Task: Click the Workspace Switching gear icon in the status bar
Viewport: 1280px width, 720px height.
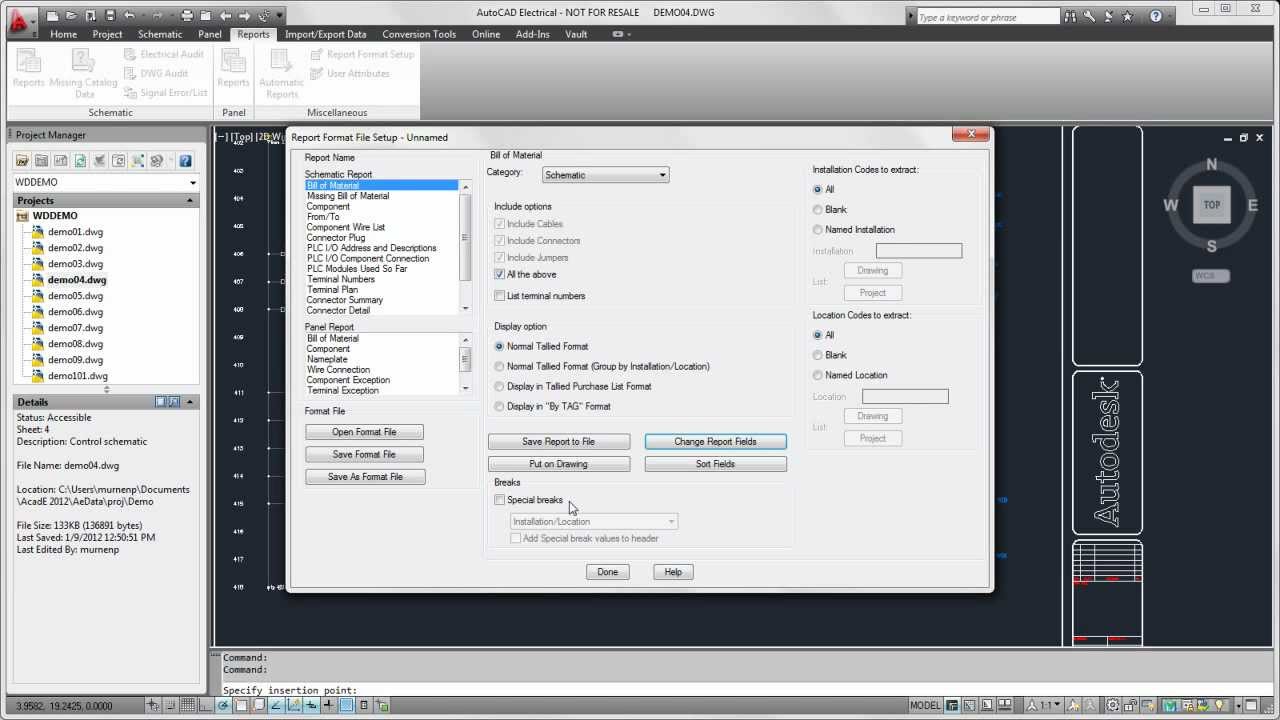Action: pyautogui.click(x=1112, y=706)
